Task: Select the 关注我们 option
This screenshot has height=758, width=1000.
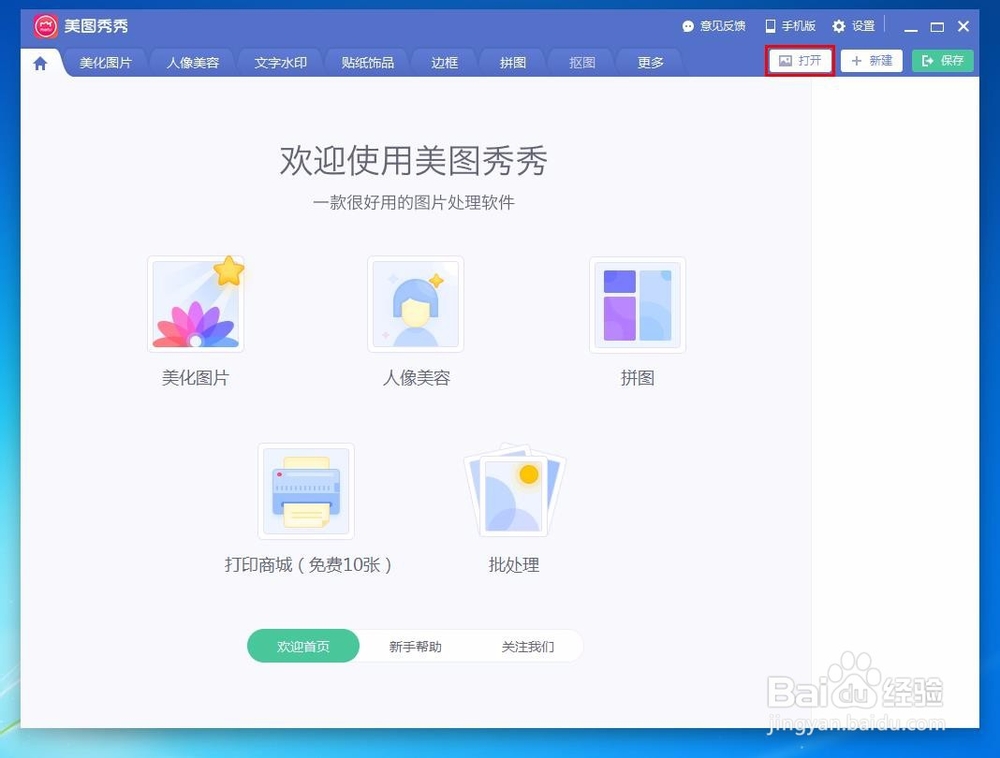Action: point(527,646)
